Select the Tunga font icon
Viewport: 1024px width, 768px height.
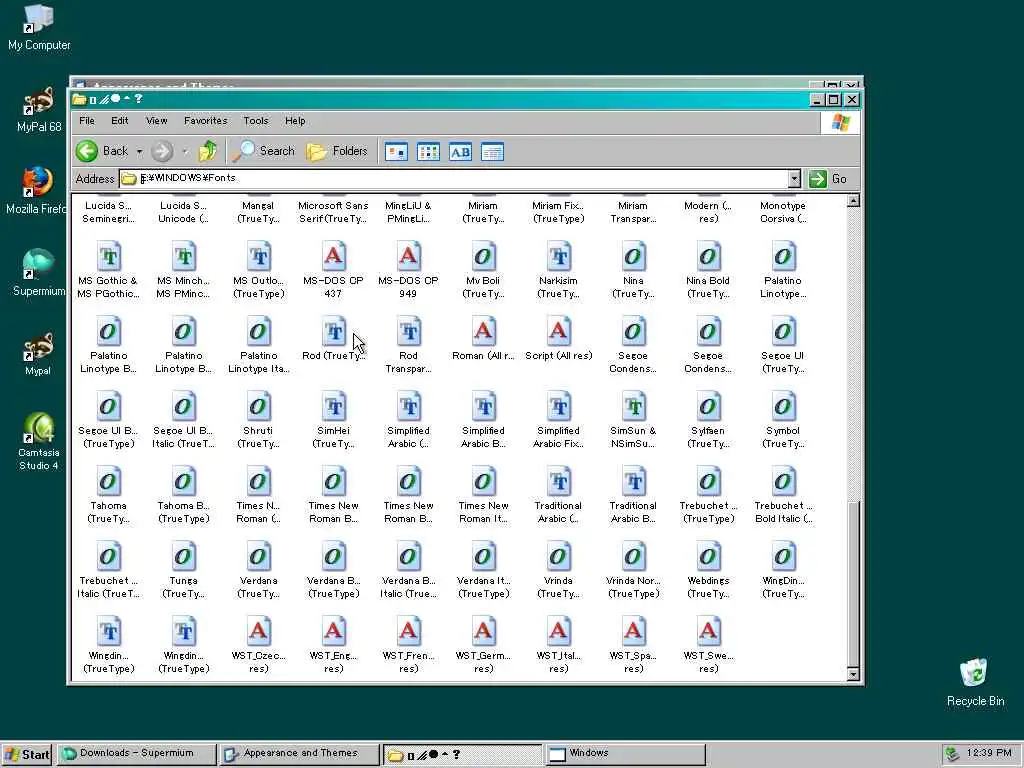pyautogui.click(x=184, y=557)
